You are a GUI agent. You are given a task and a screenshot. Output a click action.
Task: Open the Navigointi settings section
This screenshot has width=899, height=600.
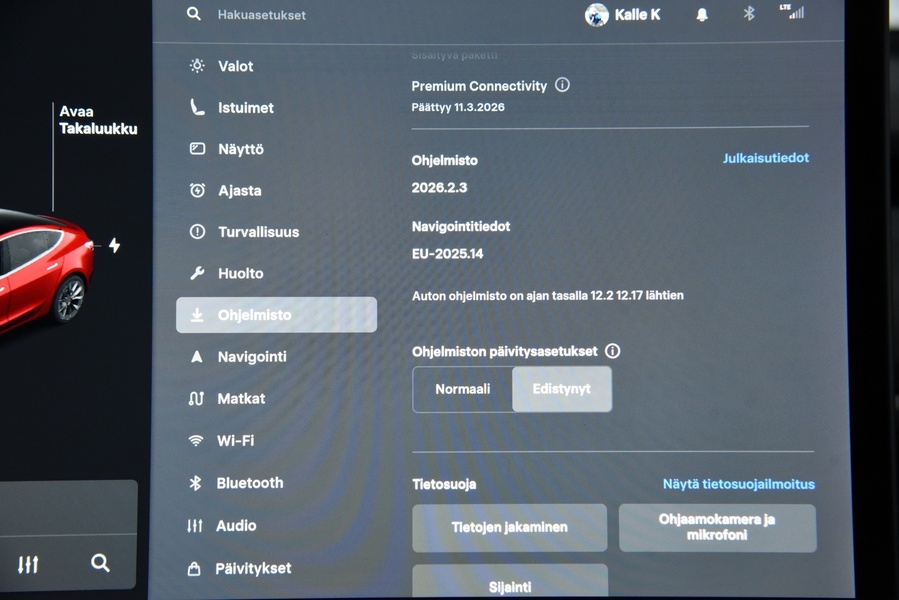click(x=252, y=357)
